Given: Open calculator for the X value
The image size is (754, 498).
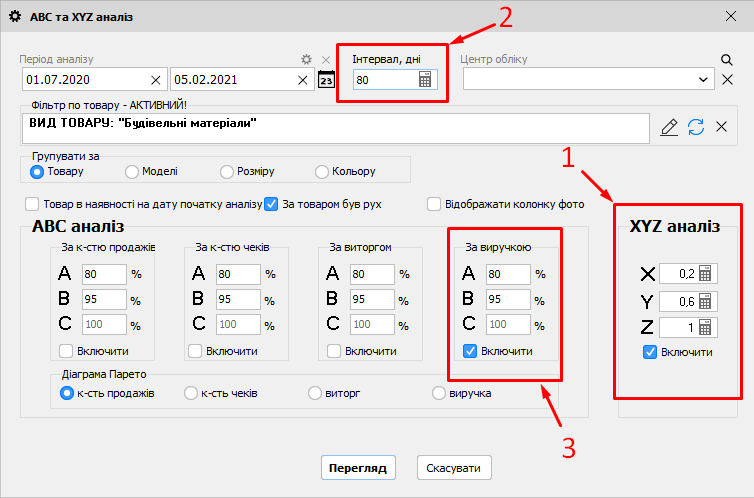Looking at the screenshot, I should 705,274.
